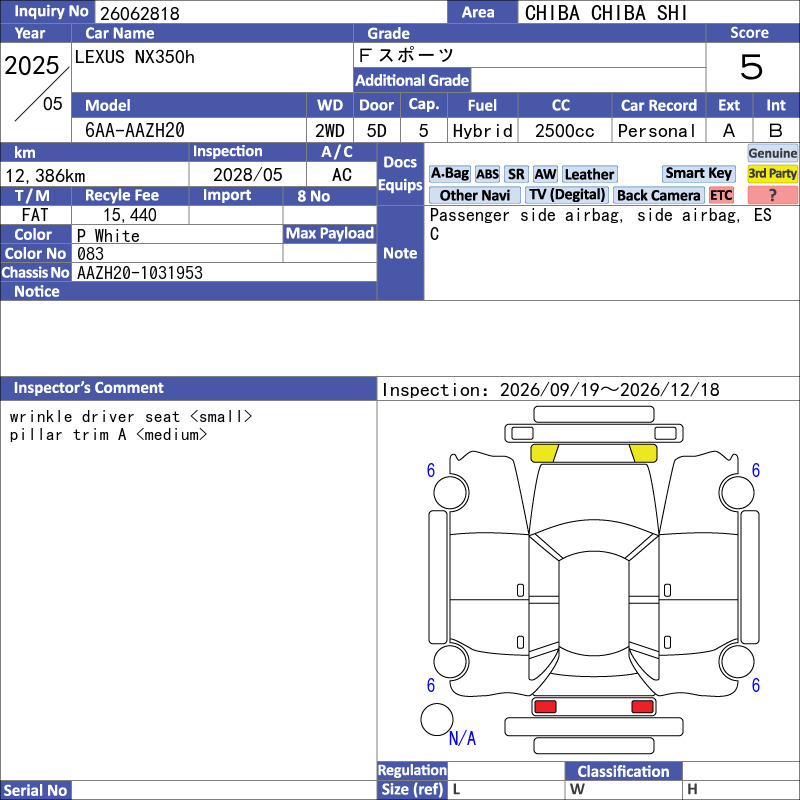The image size is (800, 800).
Task: Click the N/A spare tire circle
Action: (x=437, y=719)
